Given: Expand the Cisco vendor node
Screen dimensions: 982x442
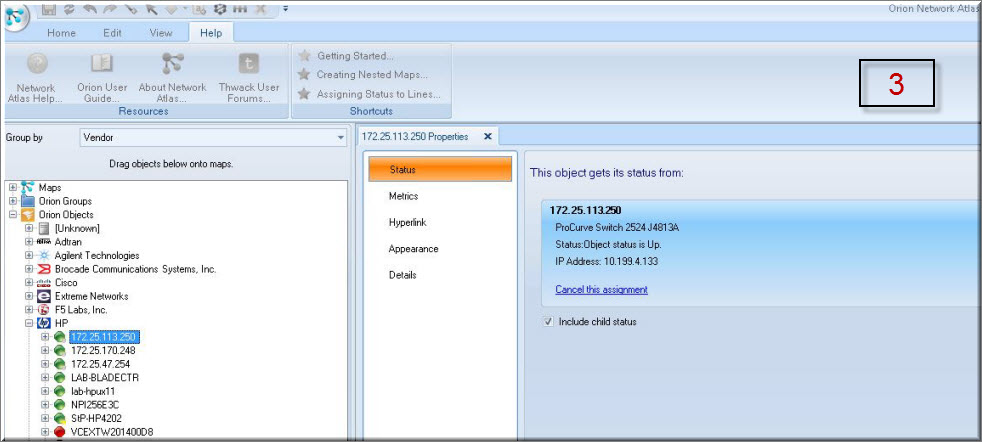Looking at the screenshot, I should (x=29, y=282).
